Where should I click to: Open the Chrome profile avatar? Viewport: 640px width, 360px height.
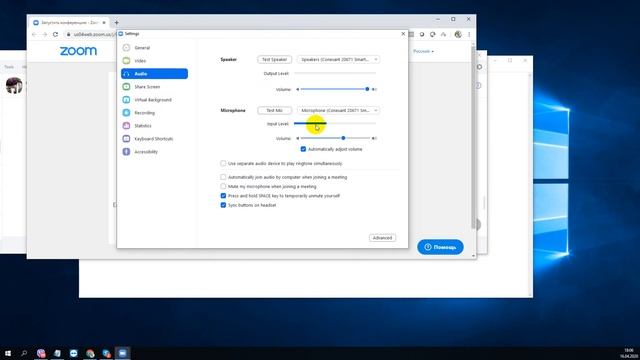458,35
